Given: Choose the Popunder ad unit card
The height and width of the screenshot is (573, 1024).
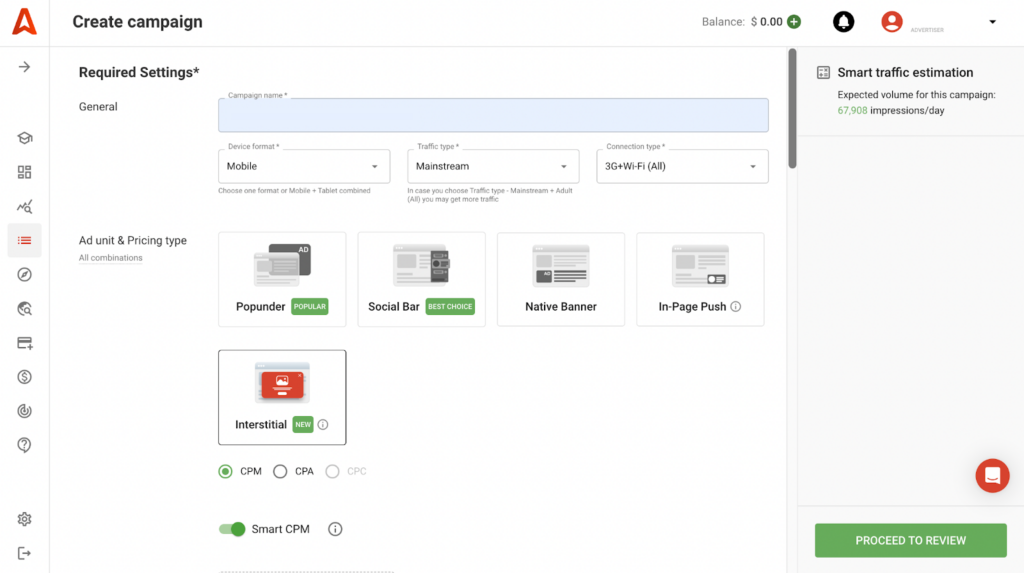Looking at the screenshot, I should tap(282, 279).
